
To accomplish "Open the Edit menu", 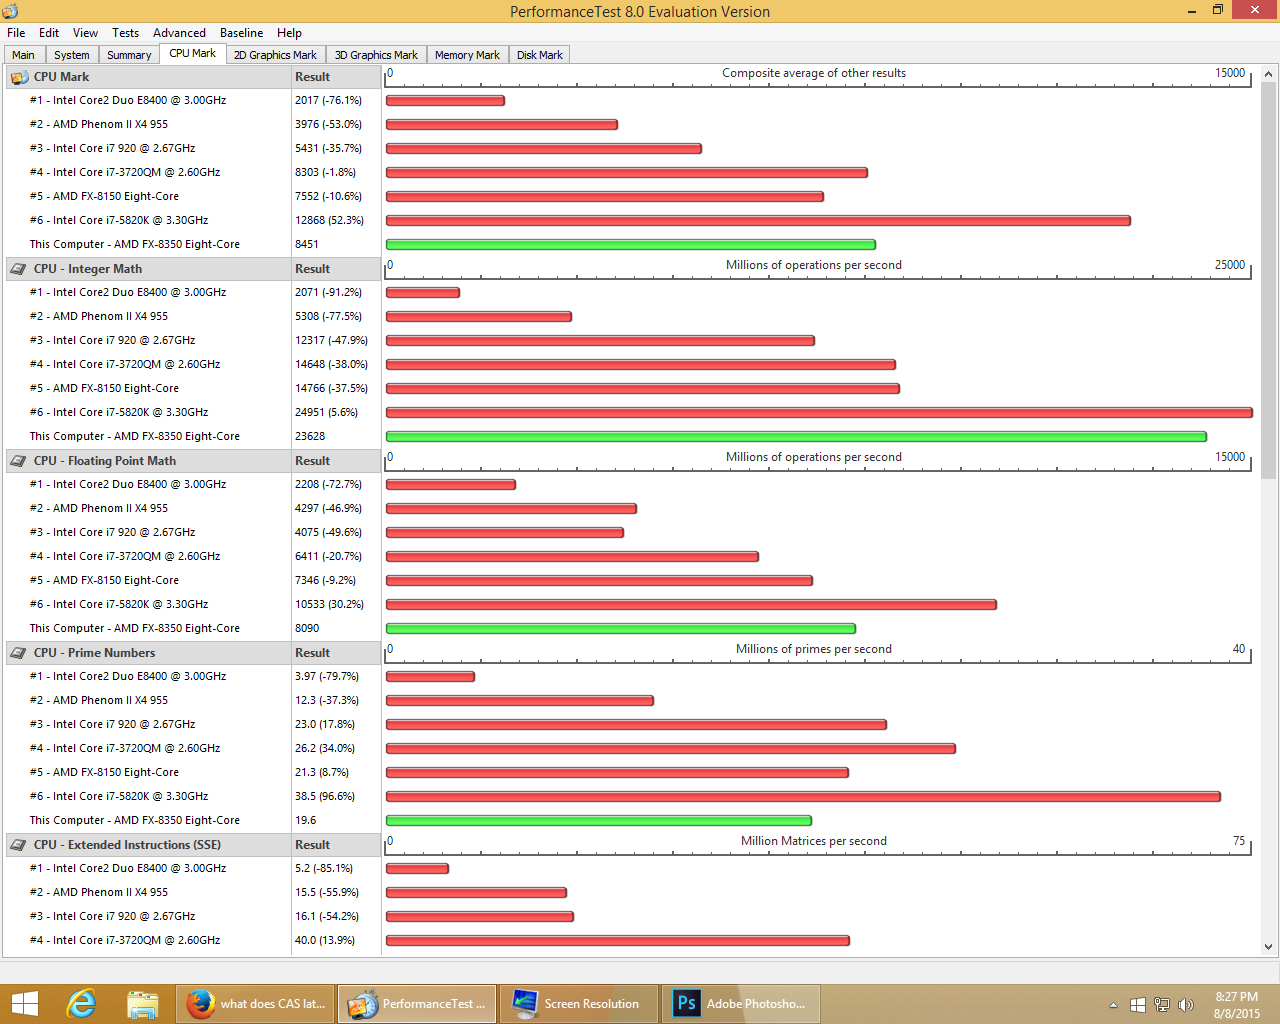I will click(49, 33).
